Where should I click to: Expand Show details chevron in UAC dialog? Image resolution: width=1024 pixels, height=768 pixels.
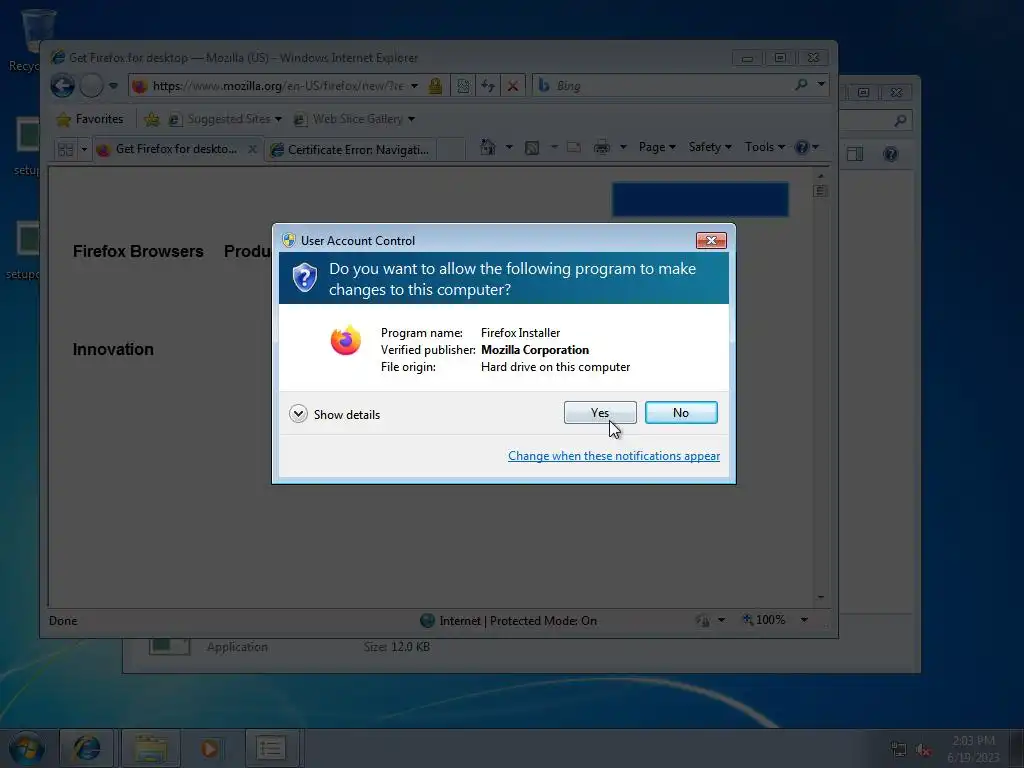coord(298,414)
